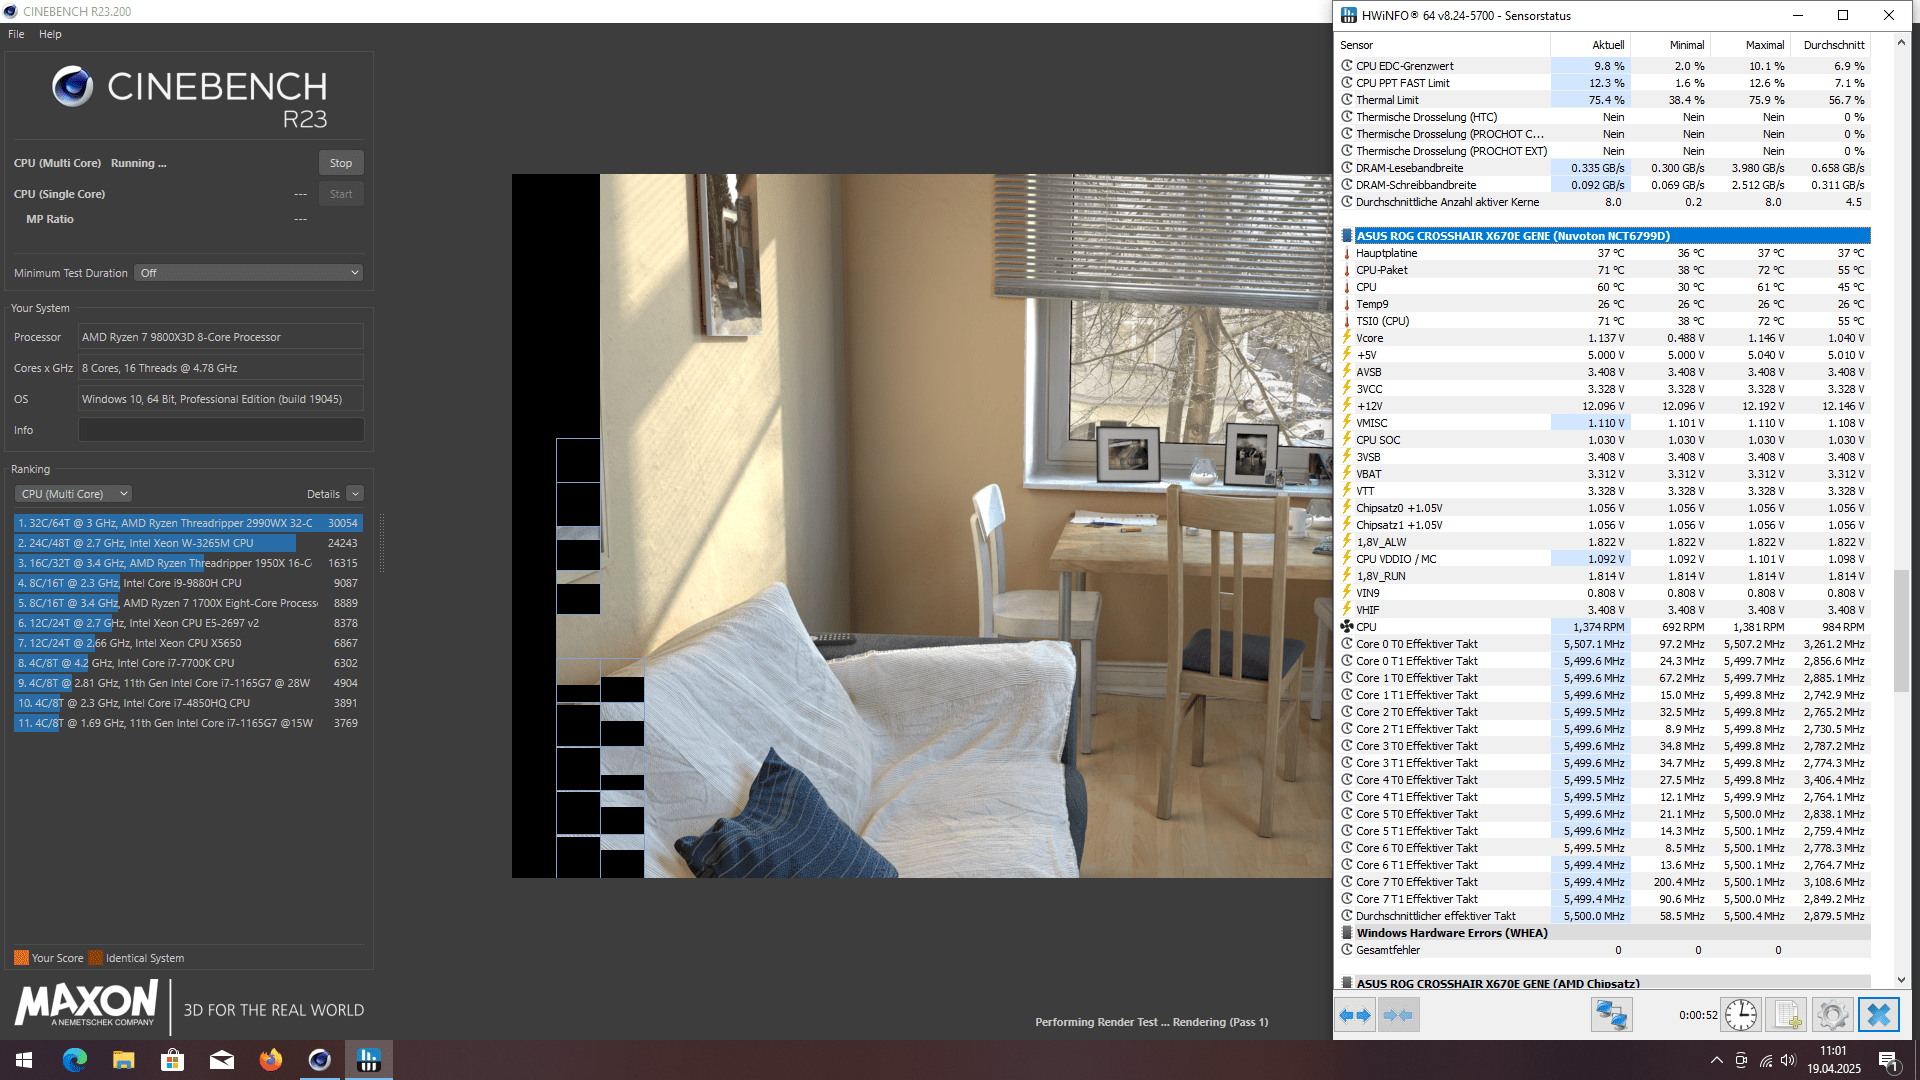The width and height of the screenshot is (1920, 1080).
Task: Click the collapse columns arrows icon
Action: click(x=1398, y=1015)
